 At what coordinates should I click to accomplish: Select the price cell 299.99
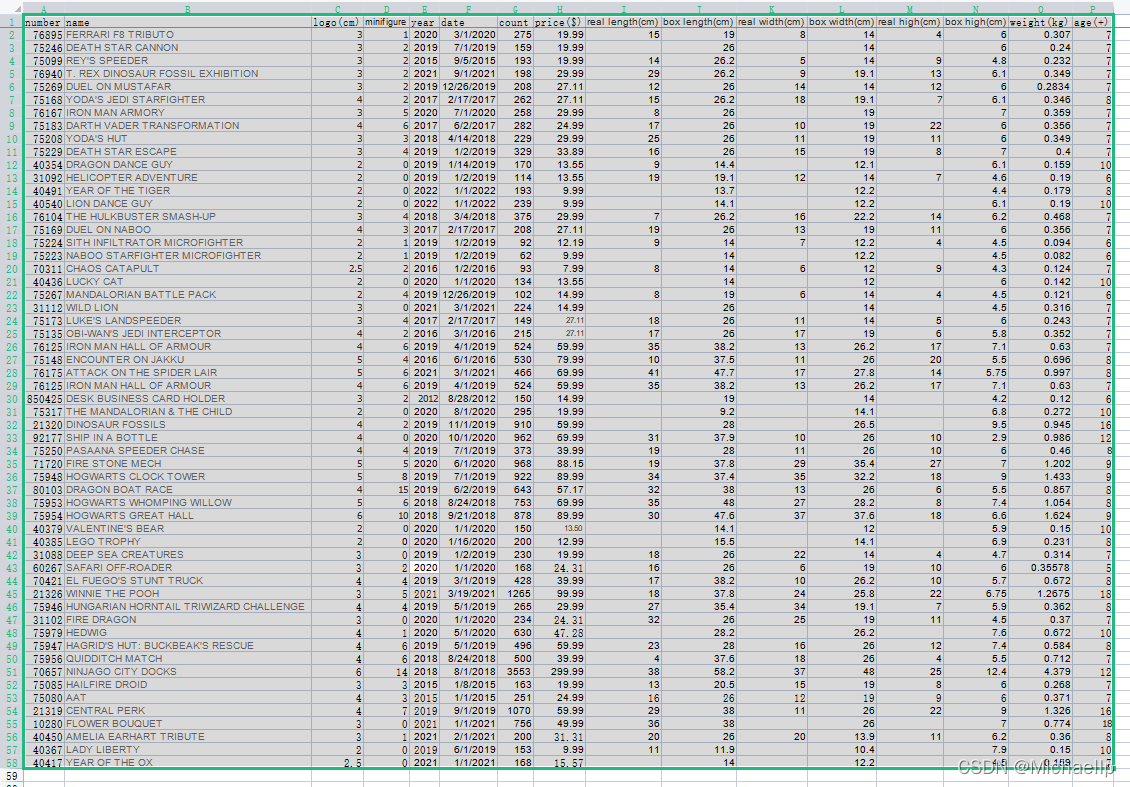[x=559, y=672]
